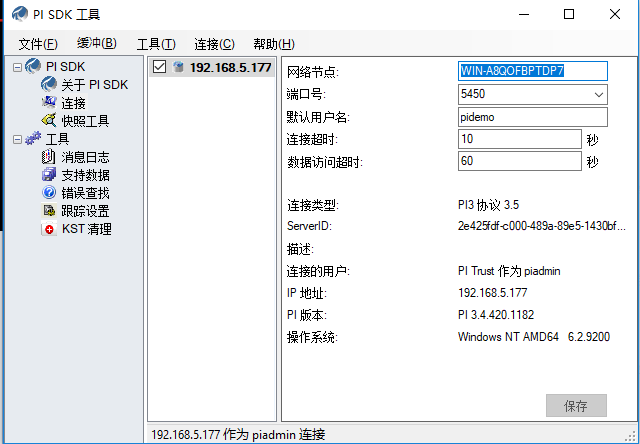Image resolution: width=640 pixels, height=444 pixels.
Task: Click the 连接超时 field showing 10
Action: [x=520, y=139]
